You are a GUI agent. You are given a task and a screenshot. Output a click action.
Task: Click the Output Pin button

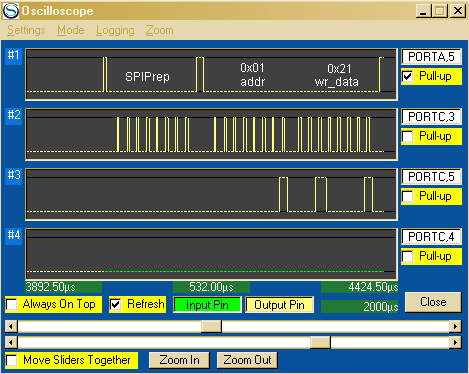[279, 305]
